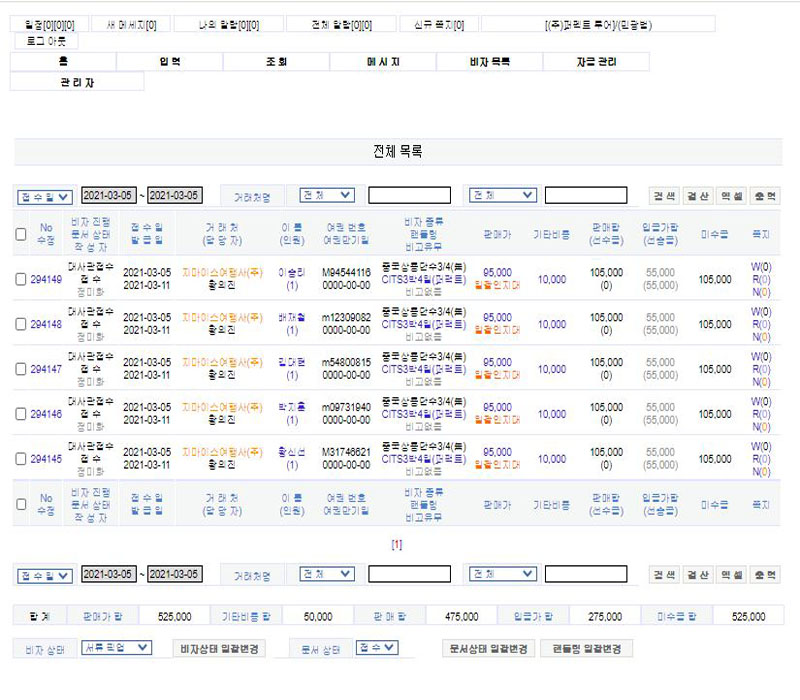This screenshot has height=700, width=800.
Task: Select the 메시지 menu item
Action: tap(383, 62)
